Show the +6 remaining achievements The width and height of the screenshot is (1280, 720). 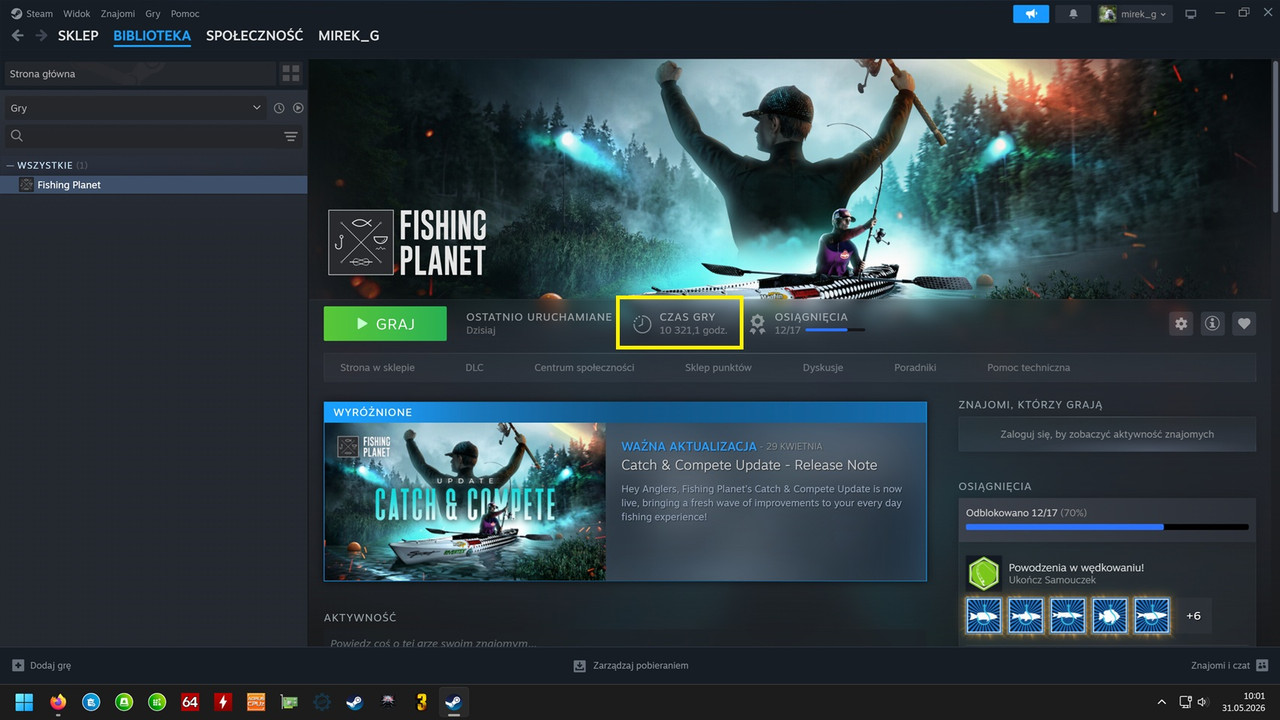pyautogui.click(x=1193, y=616)
